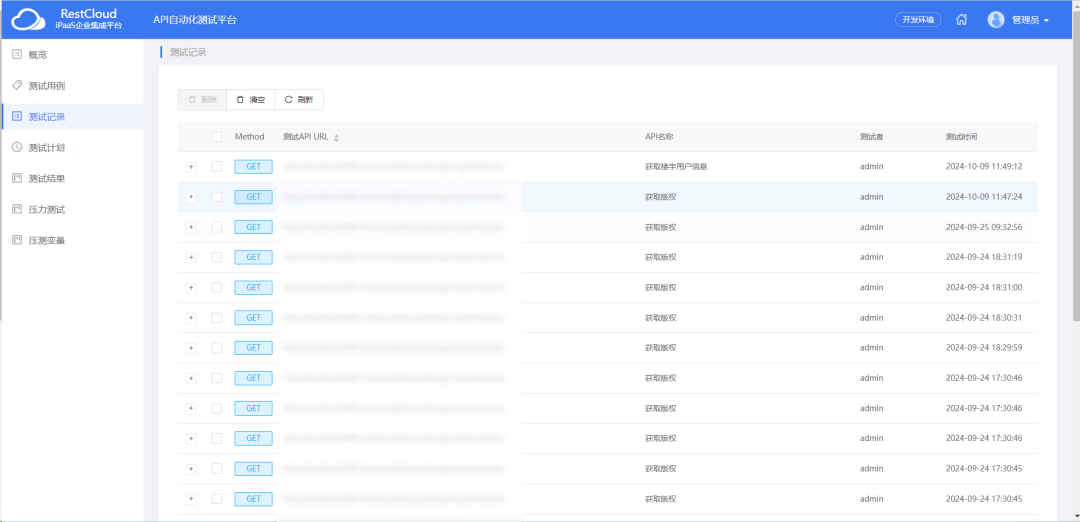Open 压测变量 in the sidebar menu
1080x522 pixels.
tap(47, 241)
